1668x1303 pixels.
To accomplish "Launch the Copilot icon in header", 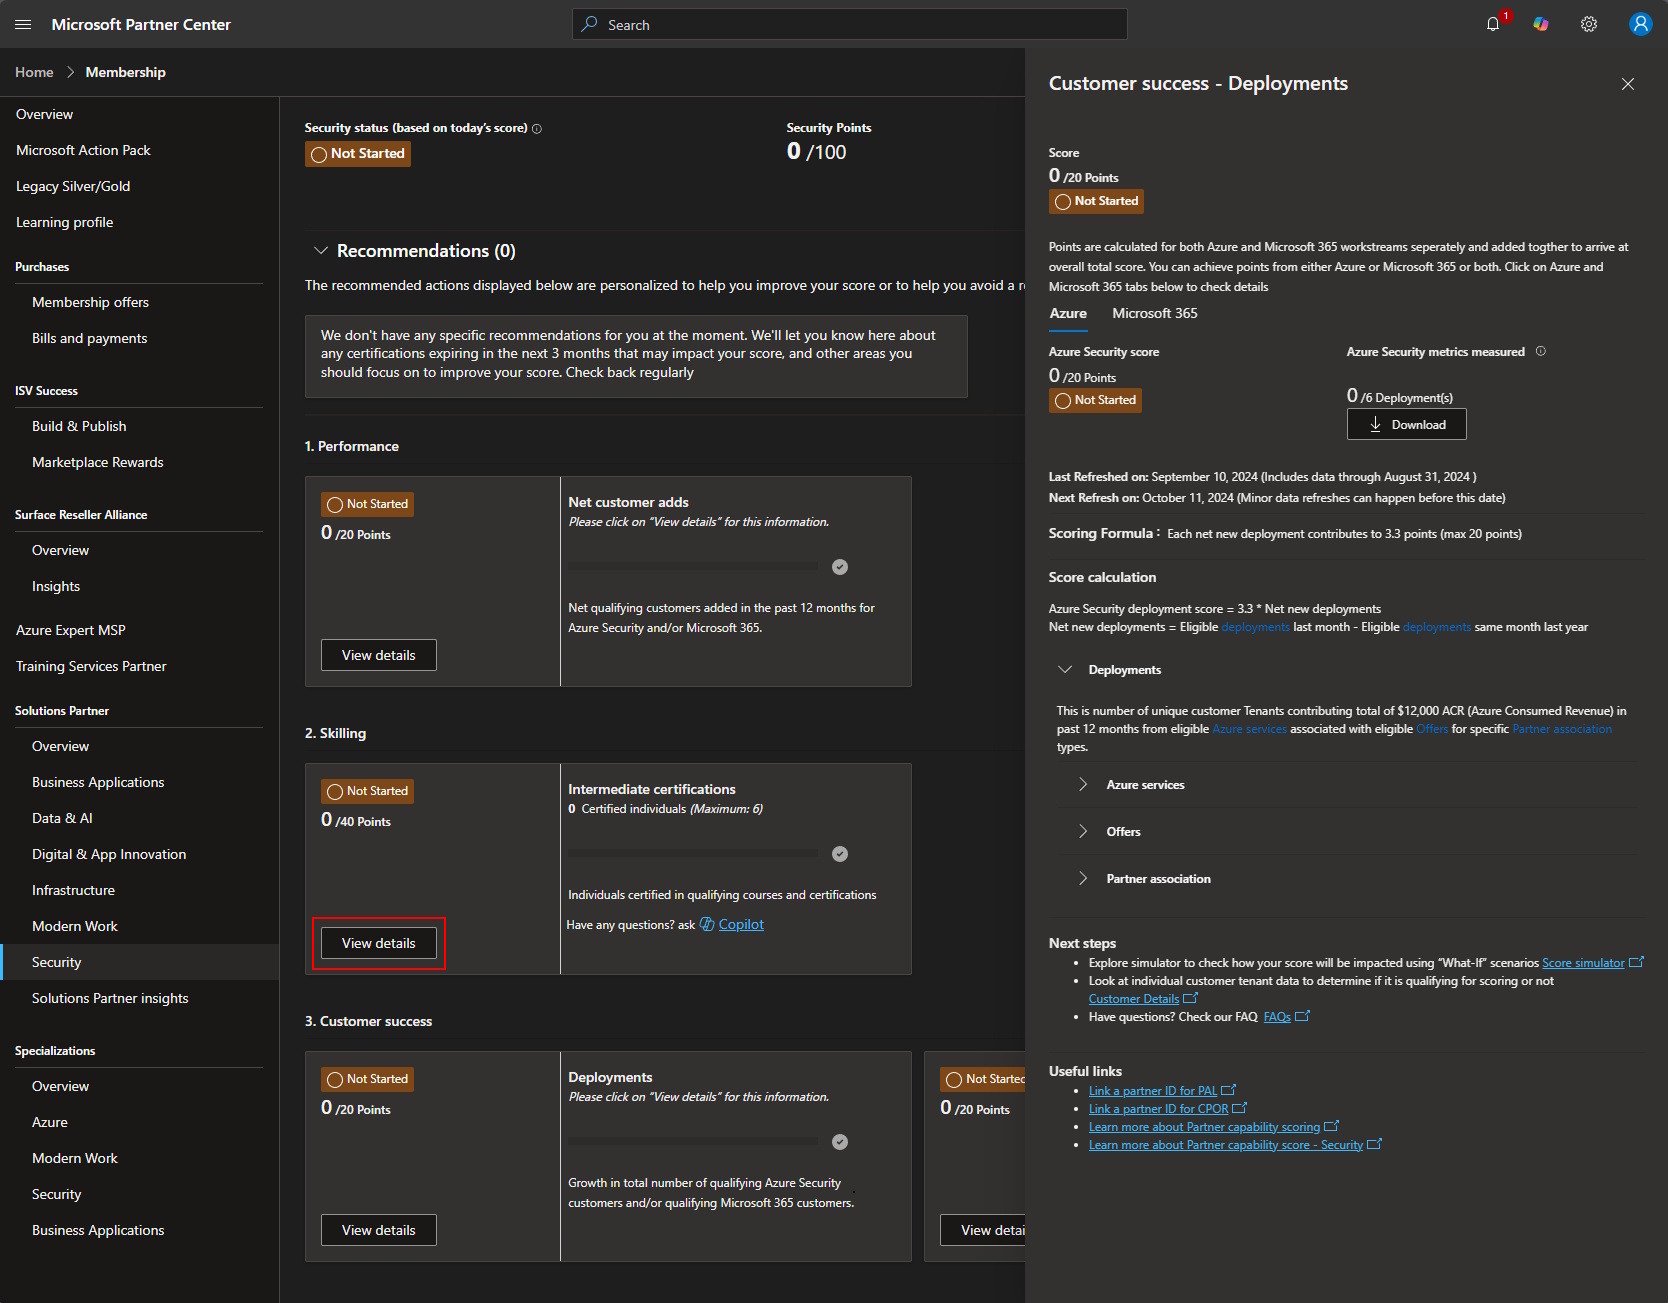I will pos(1541,24).
